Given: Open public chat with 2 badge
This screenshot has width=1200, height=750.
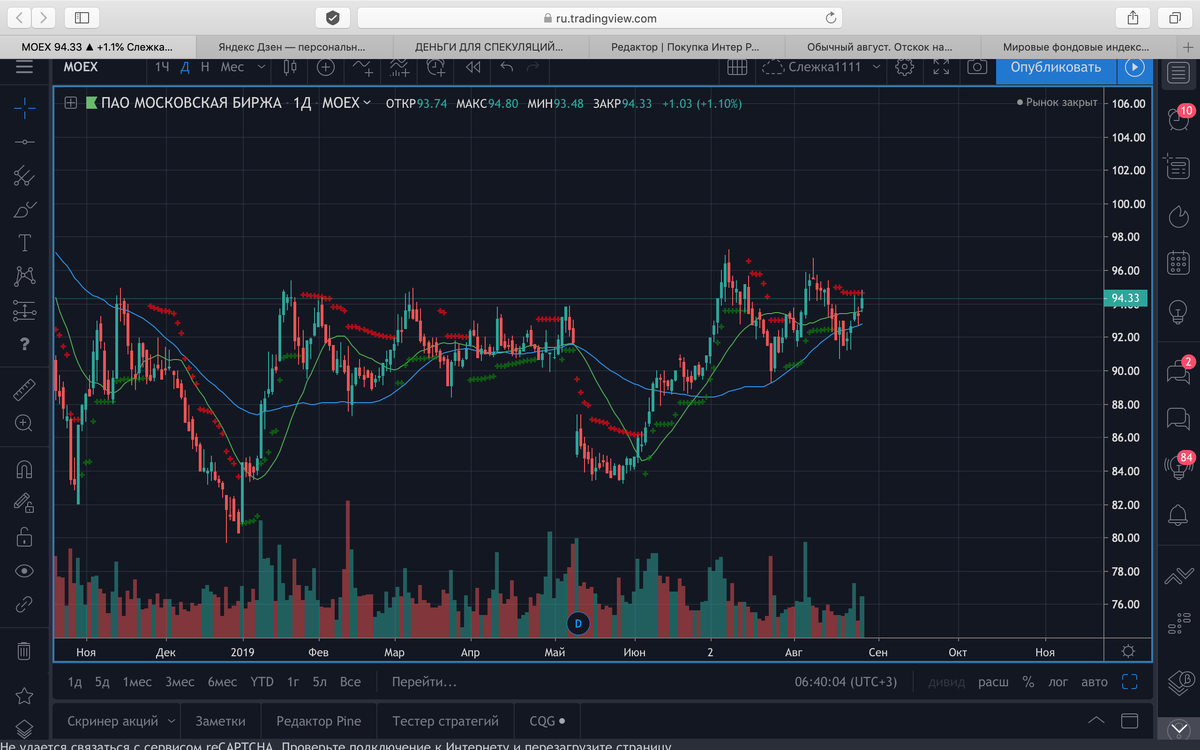Looking at the screenshot, I should [x=1179, y=370].
